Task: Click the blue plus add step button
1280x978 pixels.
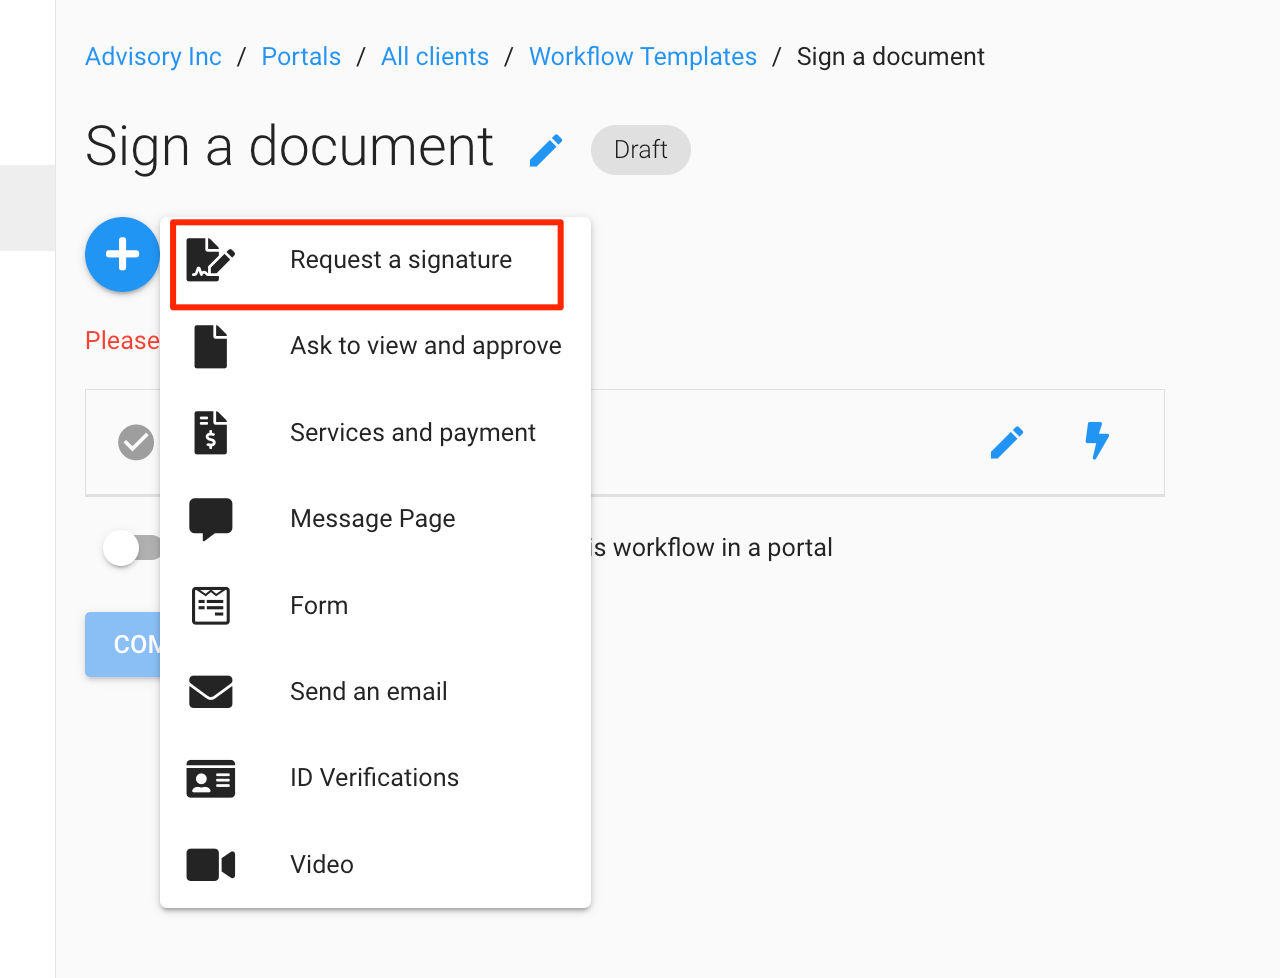Action: point(122,254)
